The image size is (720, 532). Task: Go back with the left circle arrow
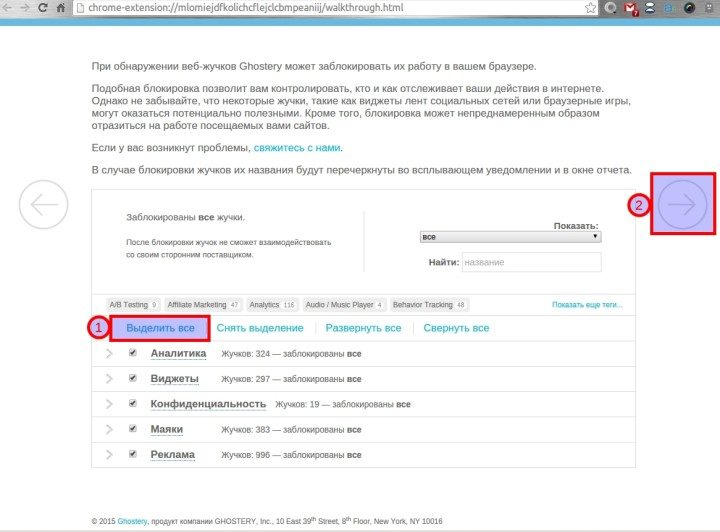coord(44,204)
